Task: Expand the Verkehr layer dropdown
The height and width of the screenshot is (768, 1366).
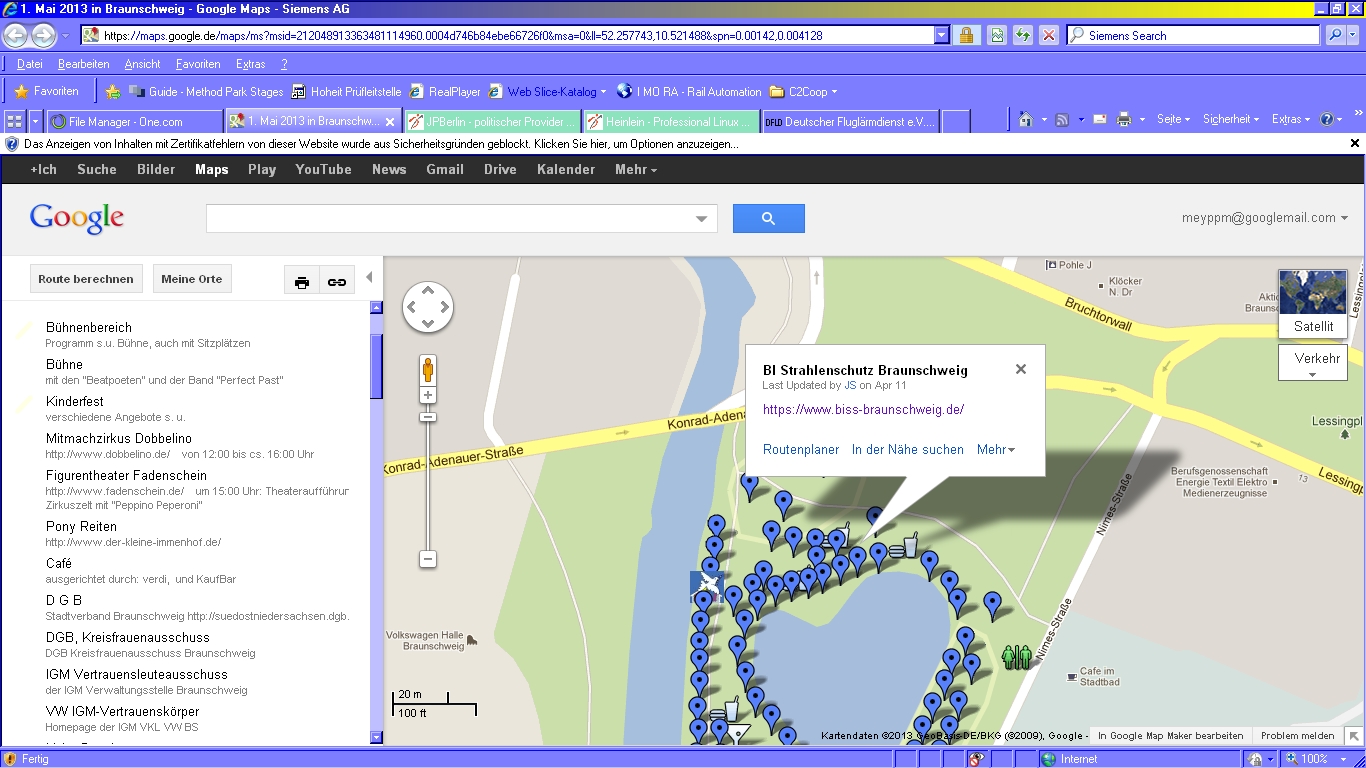Action: tap(1312, 364)
